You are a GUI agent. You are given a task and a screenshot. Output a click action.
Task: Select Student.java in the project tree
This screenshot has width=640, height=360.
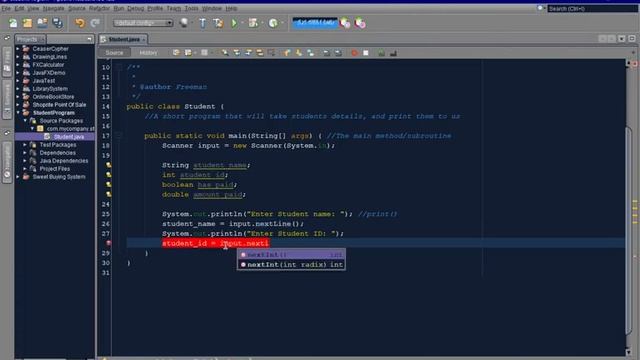(69, 137)
